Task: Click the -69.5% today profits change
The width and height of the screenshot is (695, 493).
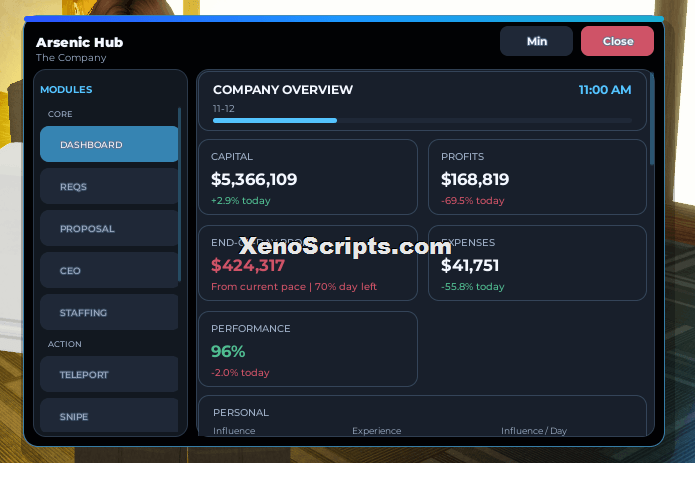Action: coord(472,201)
